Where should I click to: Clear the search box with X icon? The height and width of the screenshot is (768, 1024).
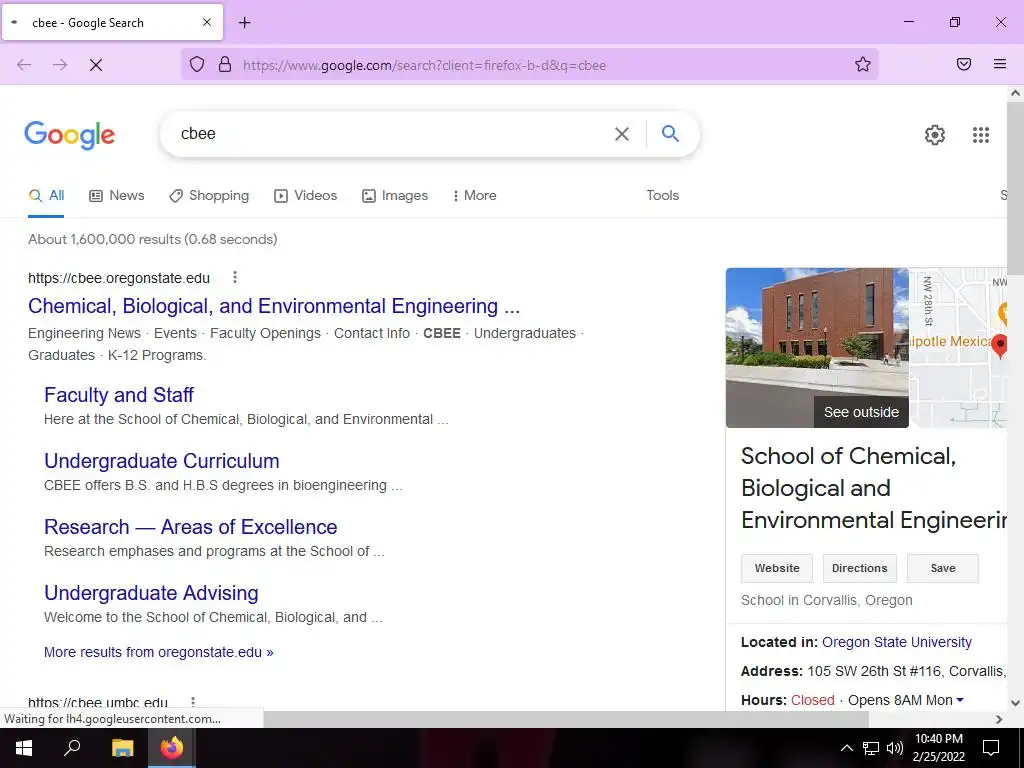[x=622, y=134]
